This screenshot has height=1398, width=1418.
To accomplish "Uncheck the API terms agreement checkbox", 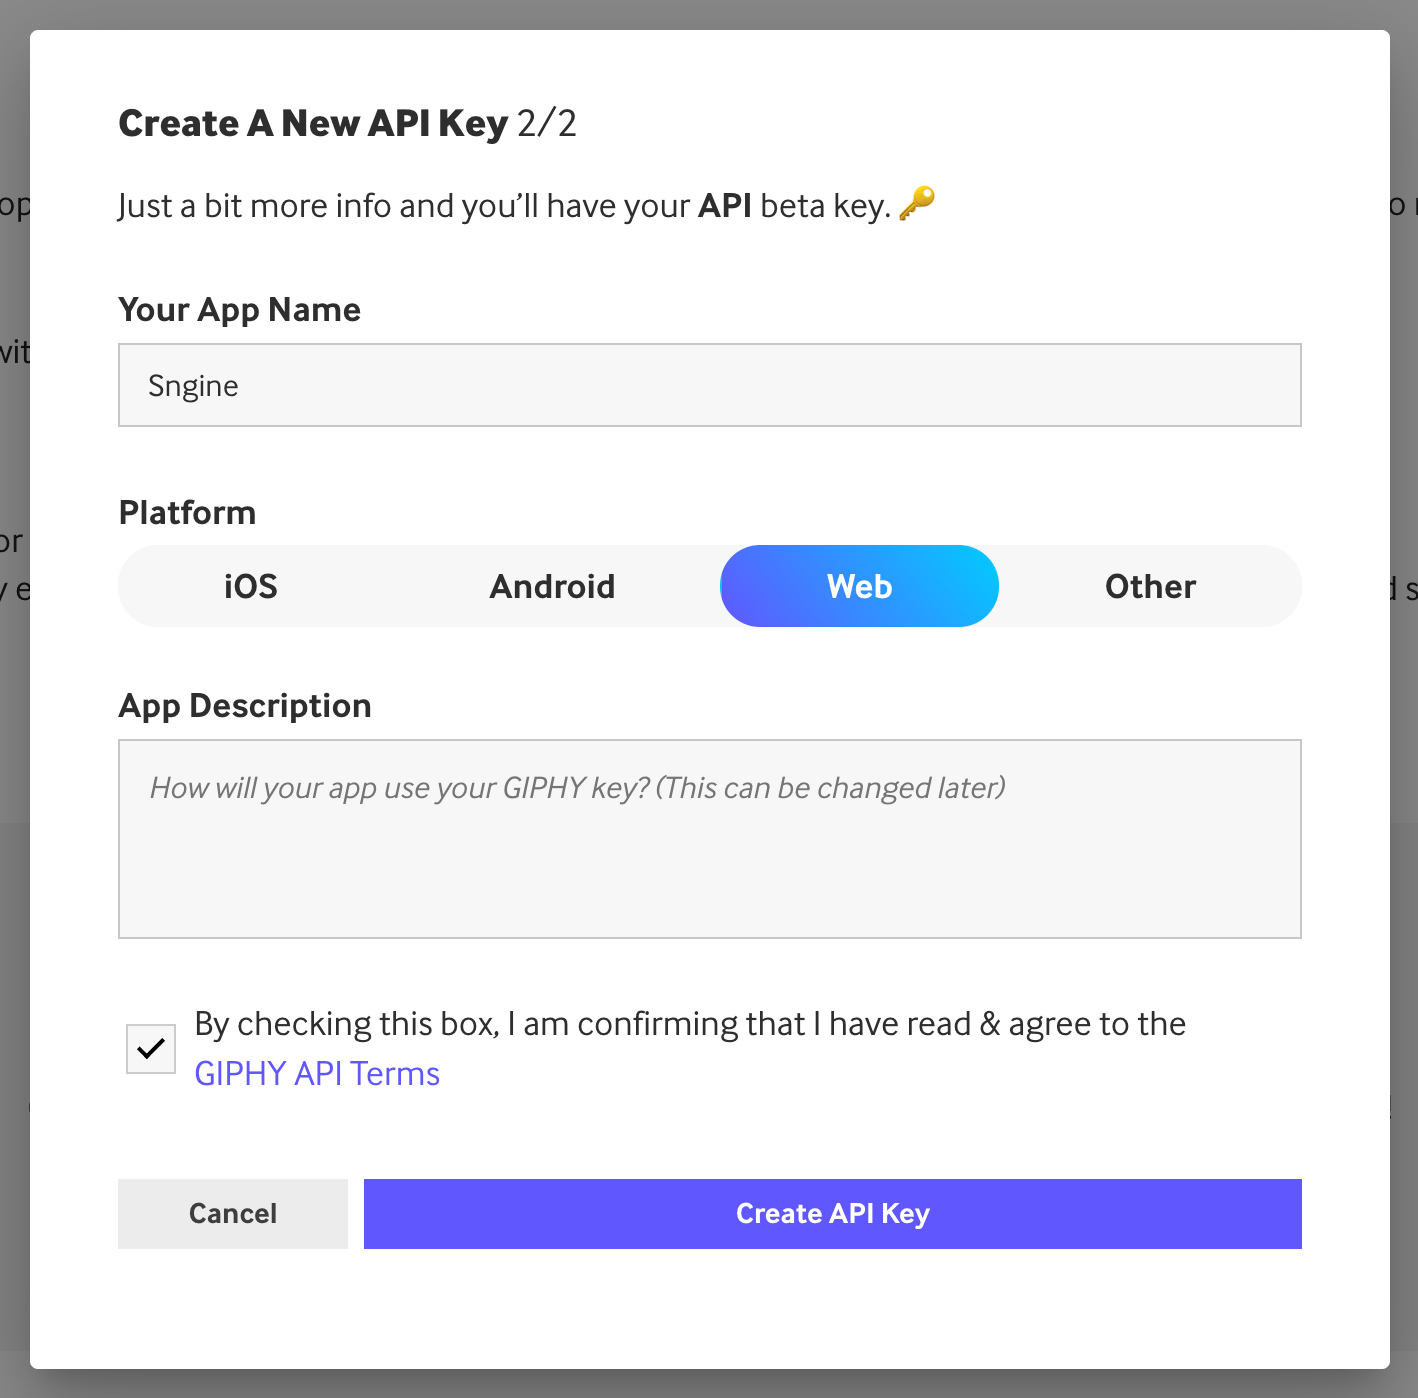I will point(151,1048).
